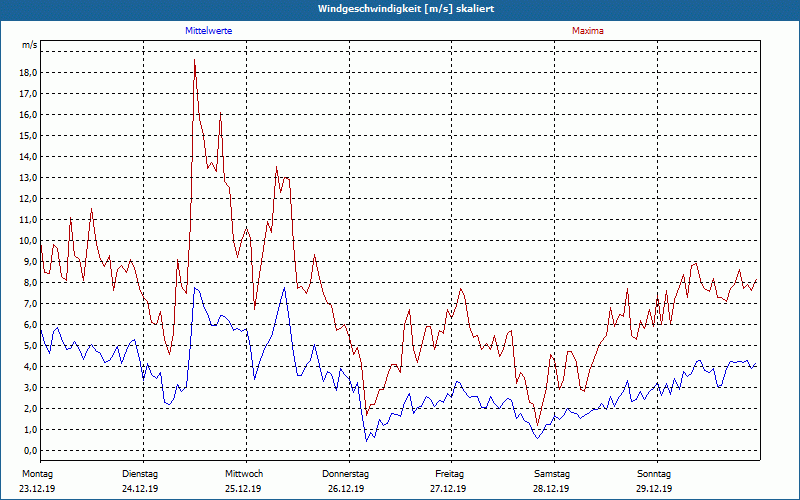This screenshot has height=500, width=800.
Task: Click the '11,0' y-axis value
Action: coord(28,219)
